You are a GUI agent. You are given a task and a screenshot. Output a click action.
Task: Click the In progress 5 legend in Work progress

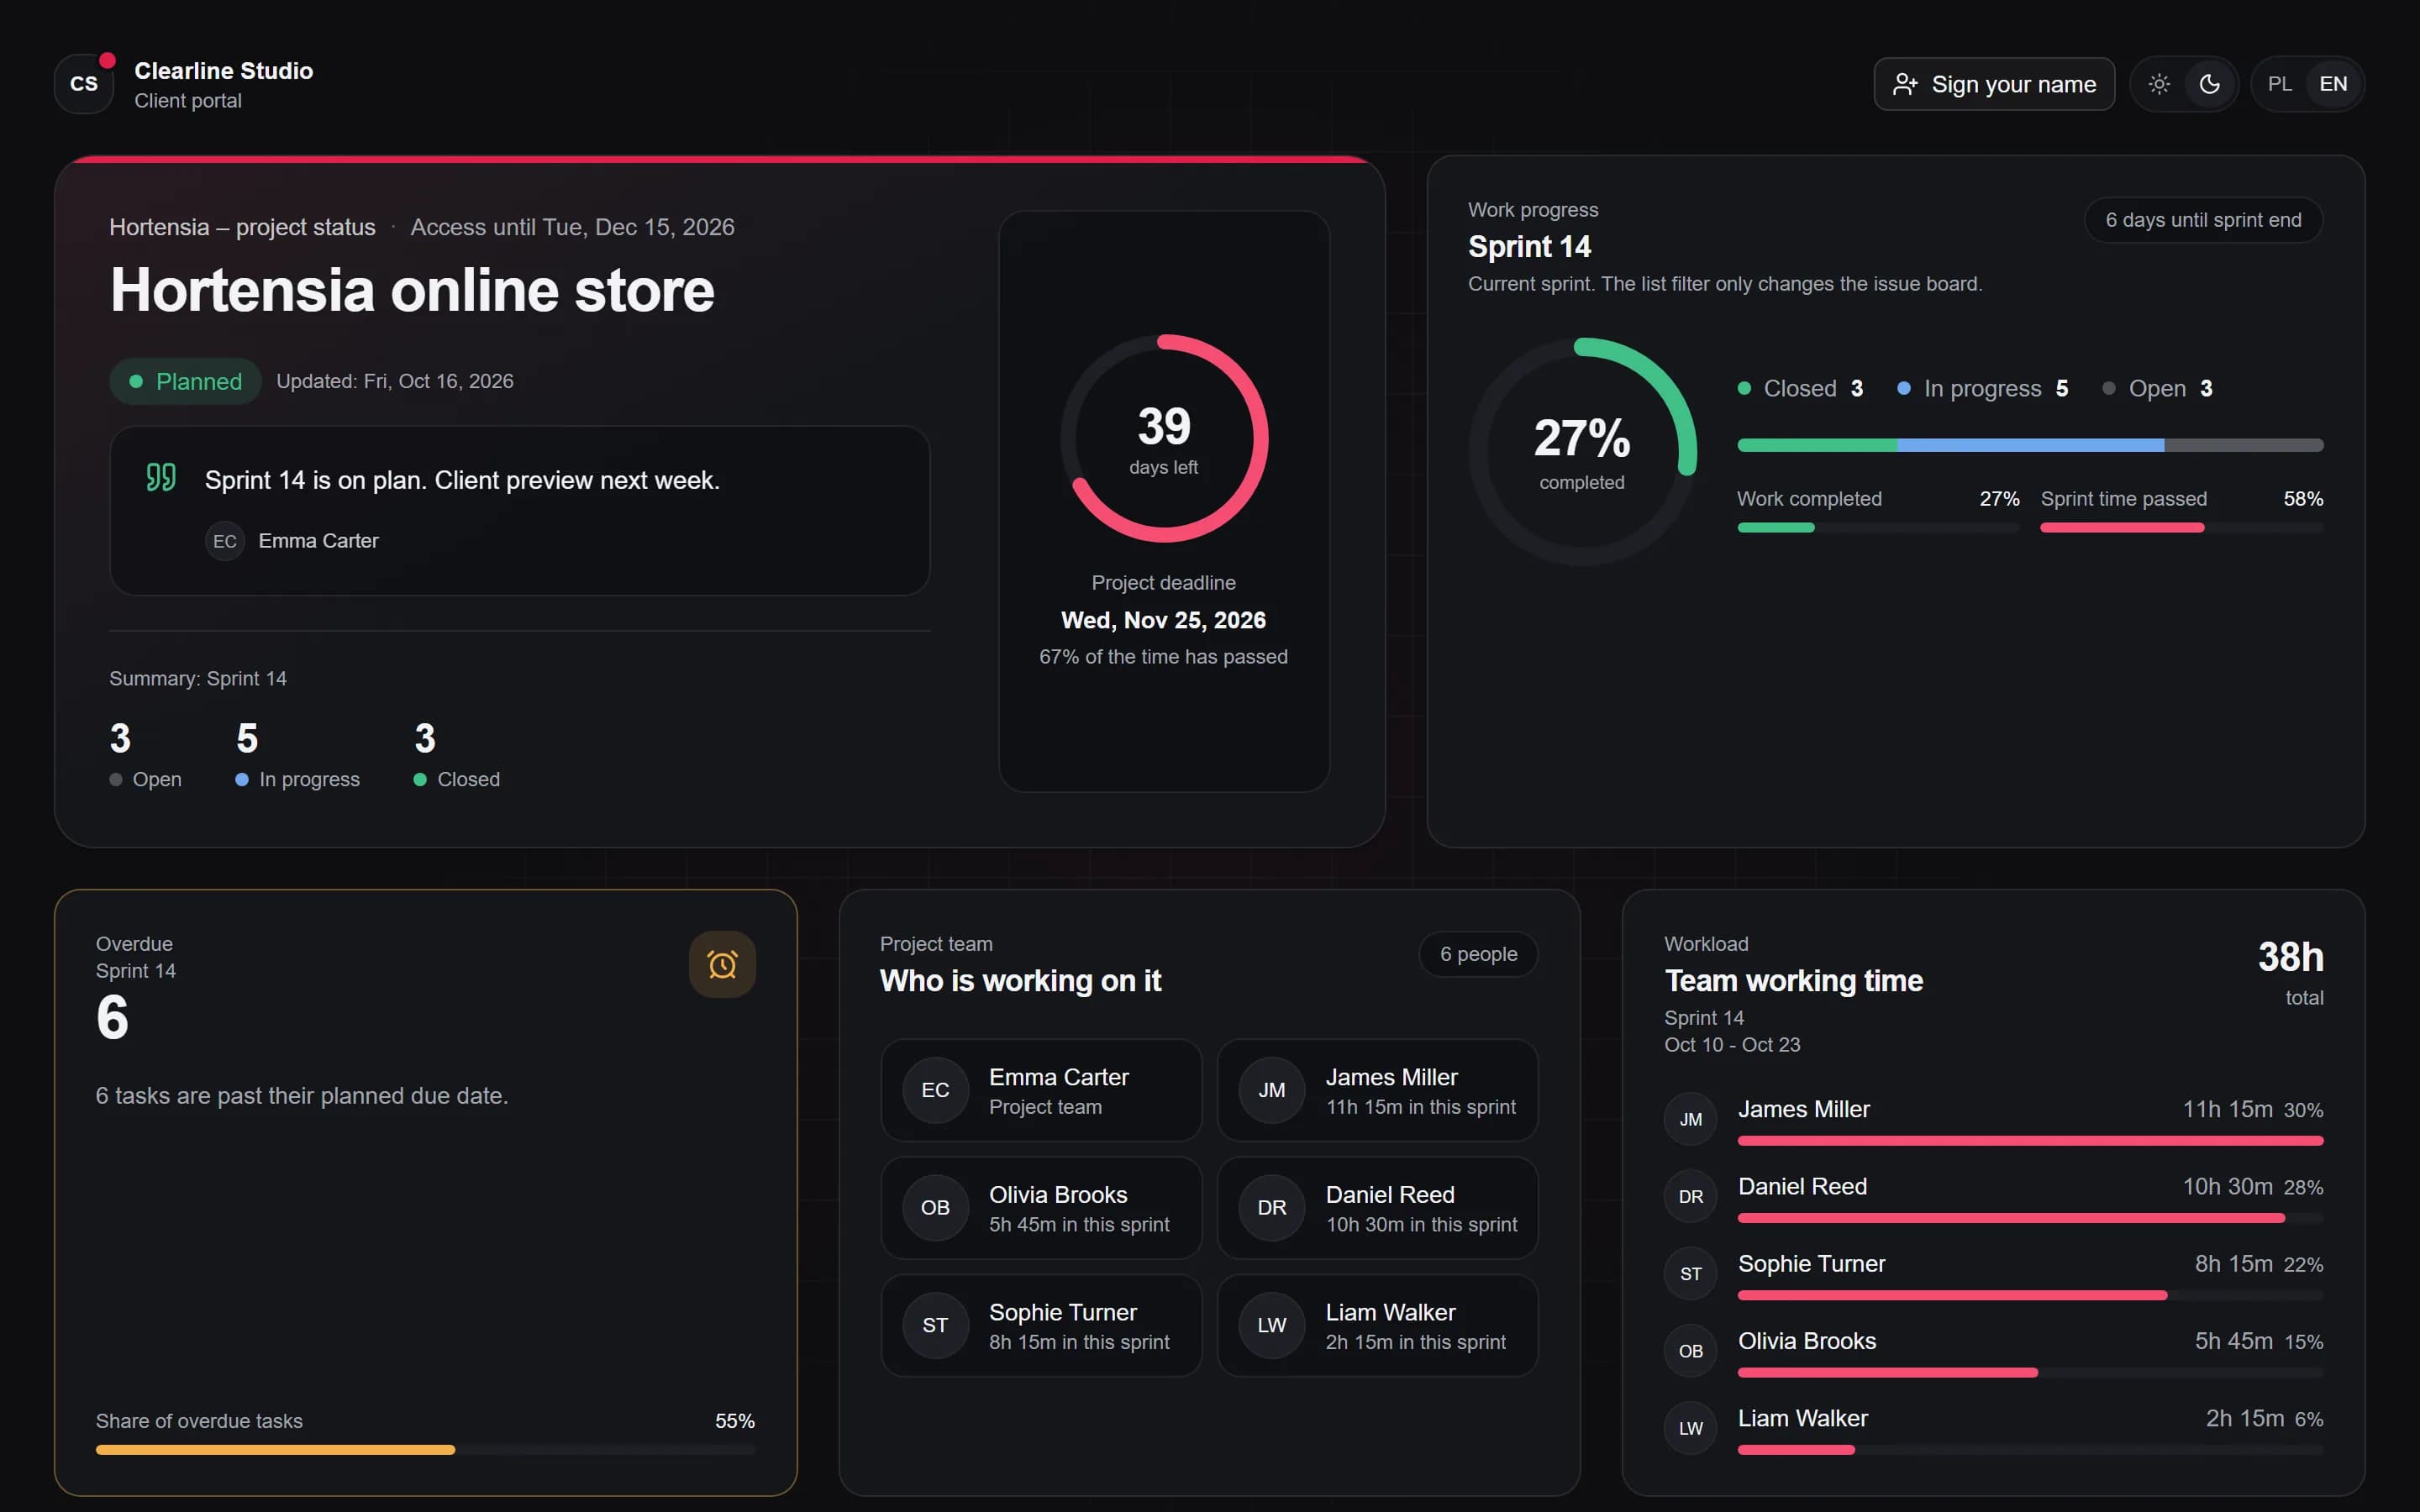click(x=1983, y=388)
